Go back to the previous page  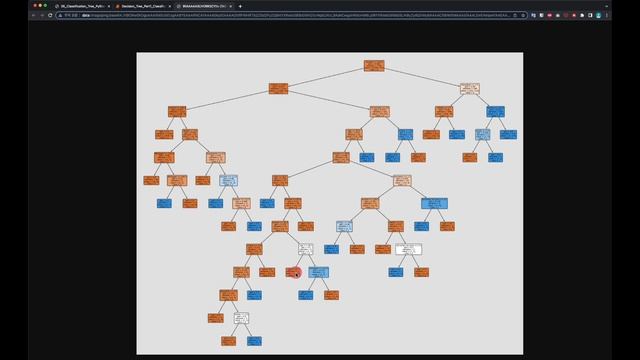click(x=33, y=15)
